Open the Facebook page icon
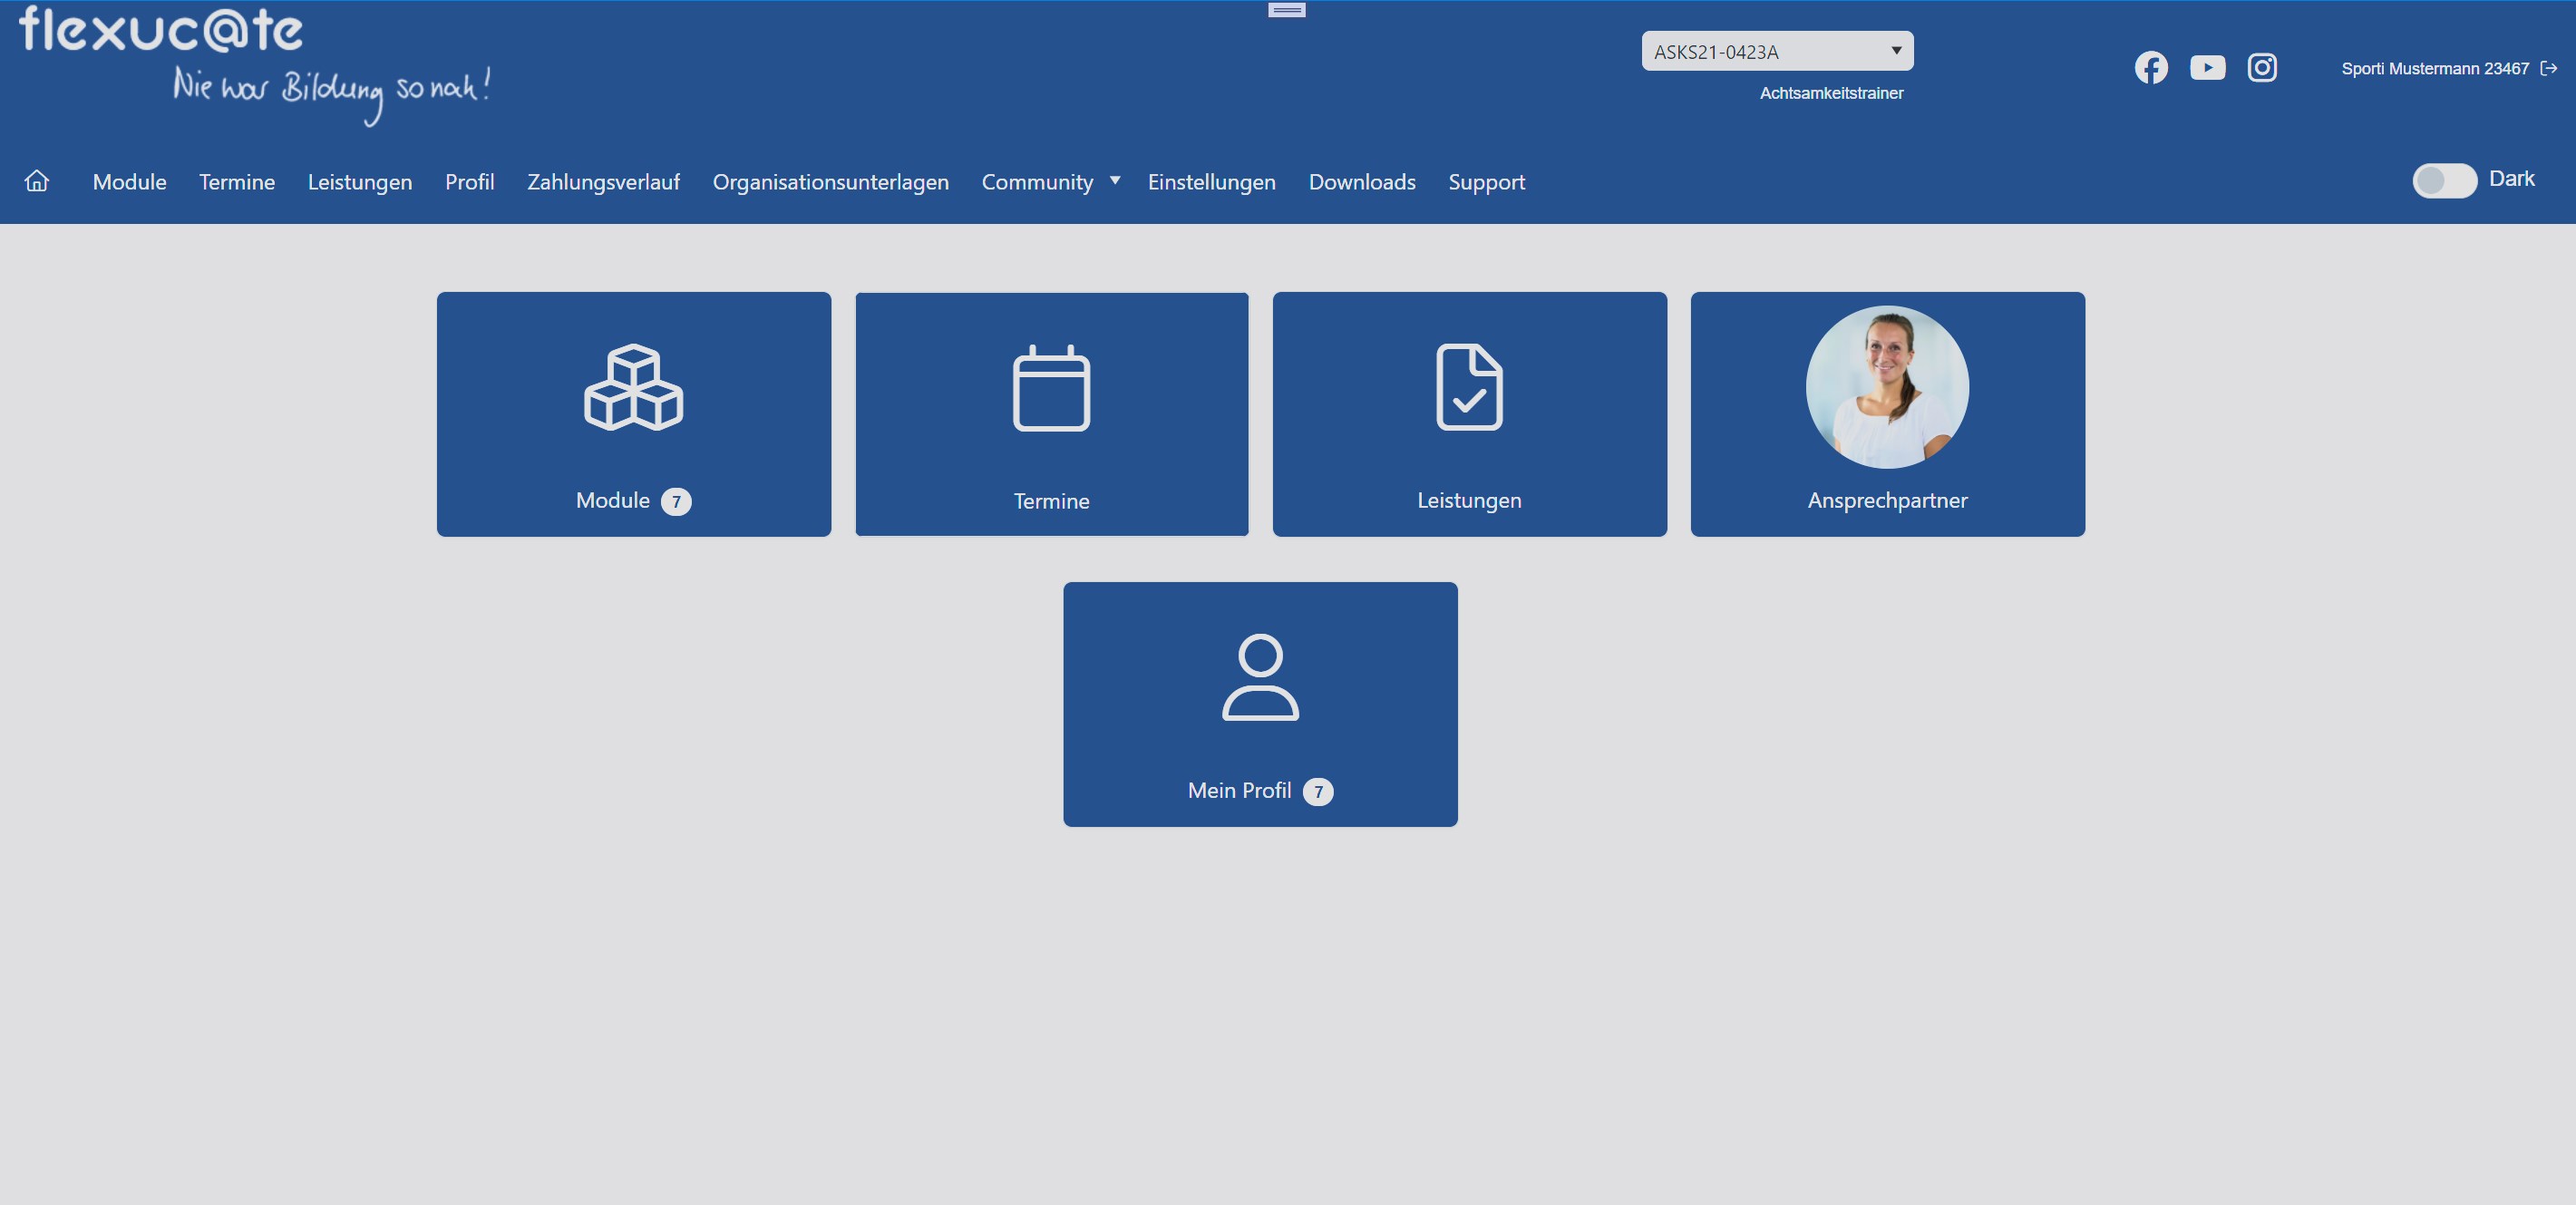 tap(2151, 67)
